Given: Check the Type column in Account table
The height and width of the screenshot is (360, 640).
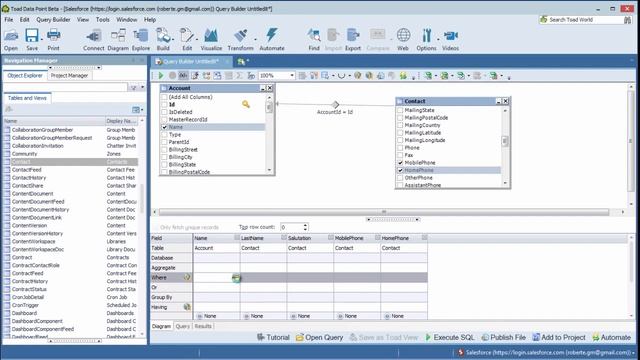Looking at the screenshot, I should (164, 134).
